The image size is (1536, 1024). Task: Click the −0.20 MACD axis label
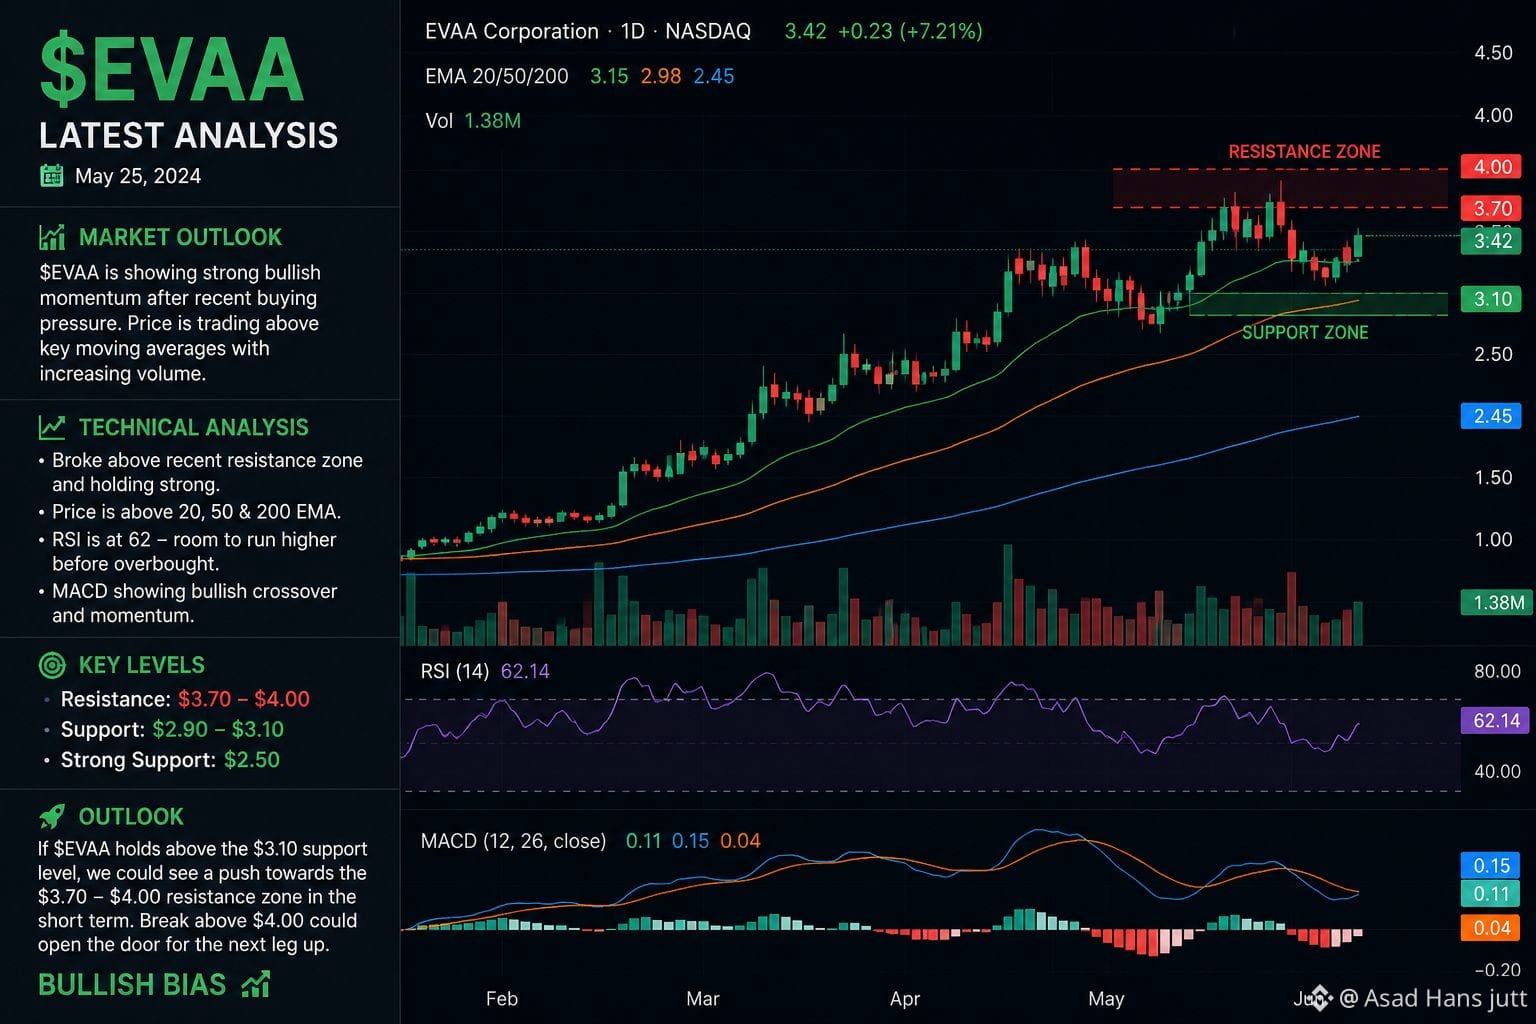click(1497, 970)
